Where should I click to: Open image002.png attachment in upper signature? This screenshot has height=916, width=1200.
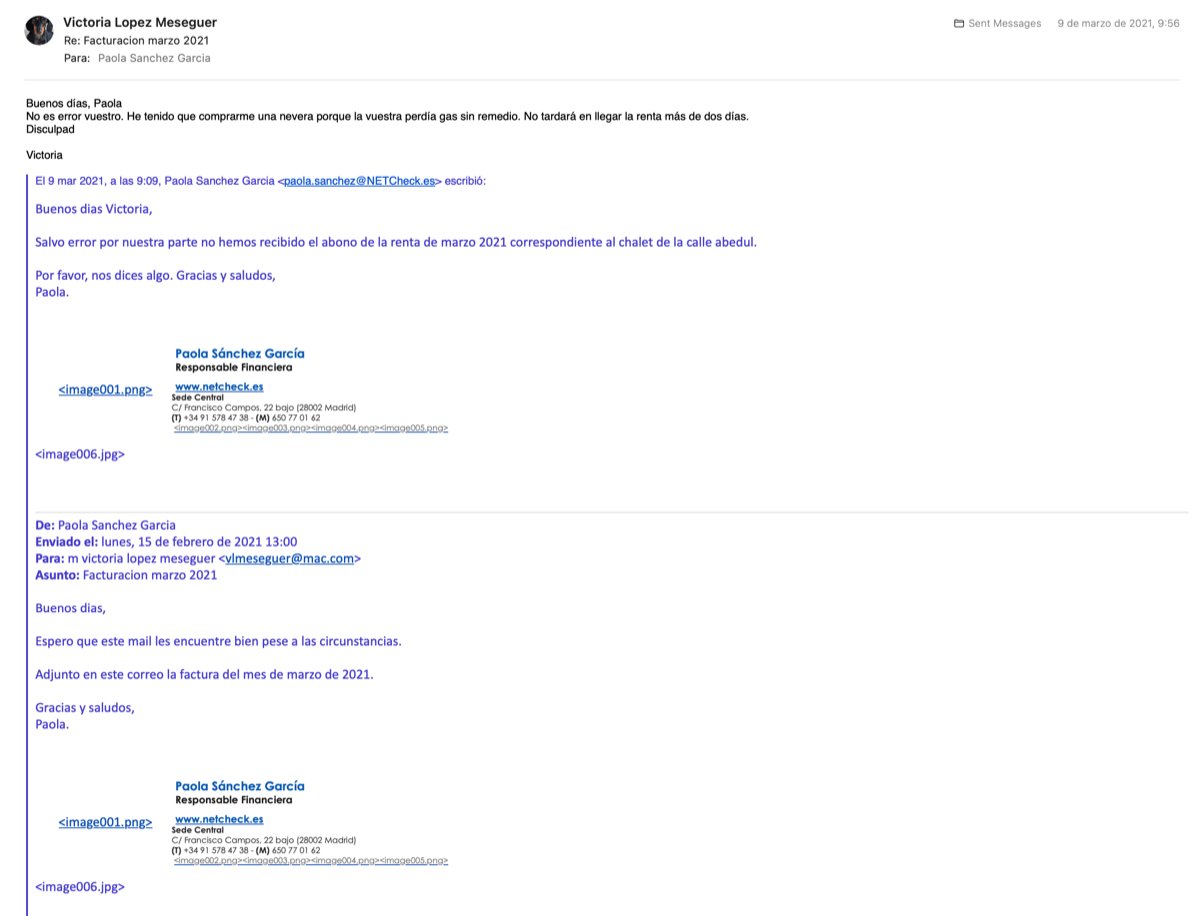tap(208, 428)
